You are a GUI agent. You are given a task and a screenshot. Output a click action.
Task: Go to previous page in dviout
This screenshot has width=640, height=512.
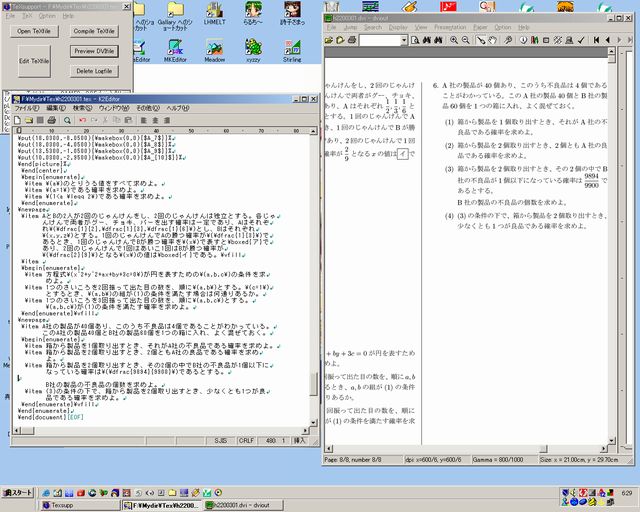608,40
